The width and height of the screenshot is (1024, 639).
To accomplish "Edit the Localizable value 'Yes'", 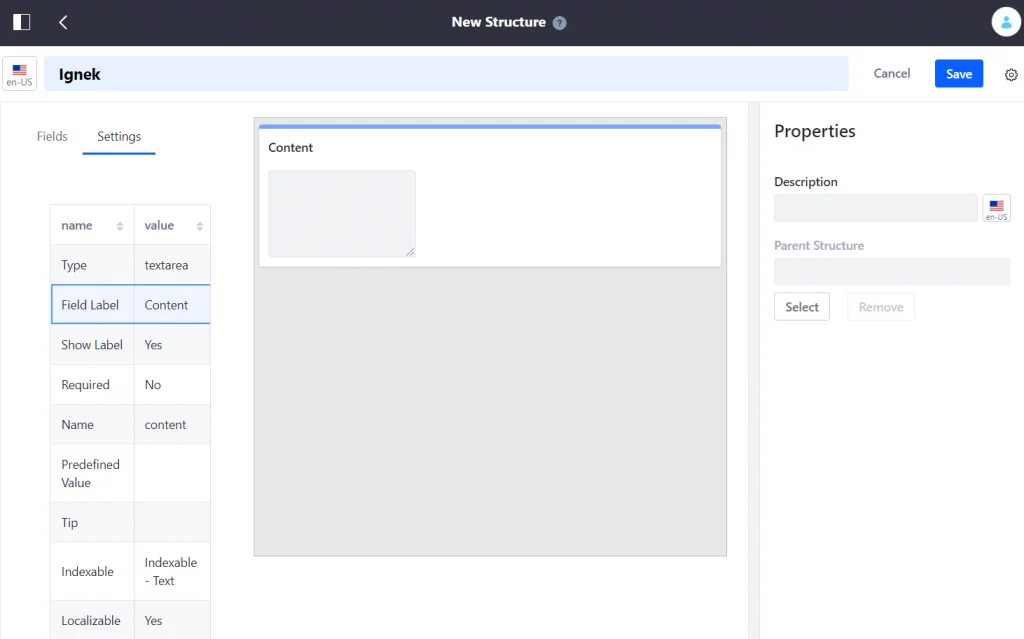I will tap(172, 620).
